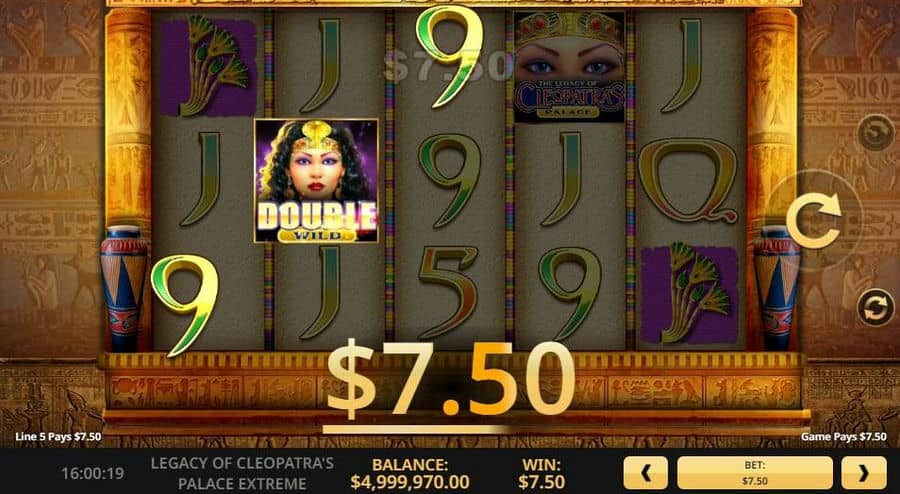Click the lotus fan symbol on fifth reel
Image resolution: width=900 pixels, height=494 pixels.
click(x=689, y=295)
